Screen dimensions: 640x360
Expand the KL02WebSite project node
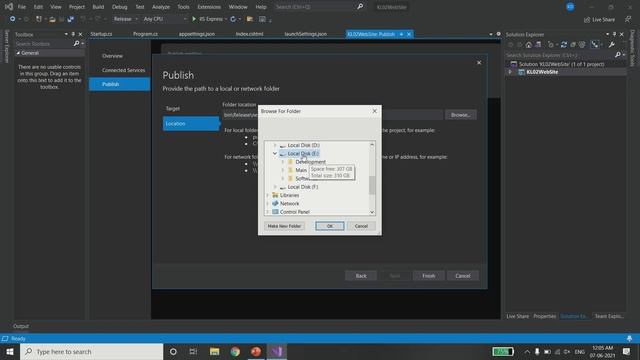pyautogui.click(x=510, y=72)
